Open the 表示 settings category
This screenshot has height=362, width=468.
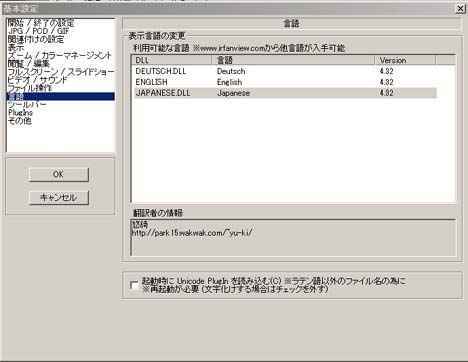16,47
